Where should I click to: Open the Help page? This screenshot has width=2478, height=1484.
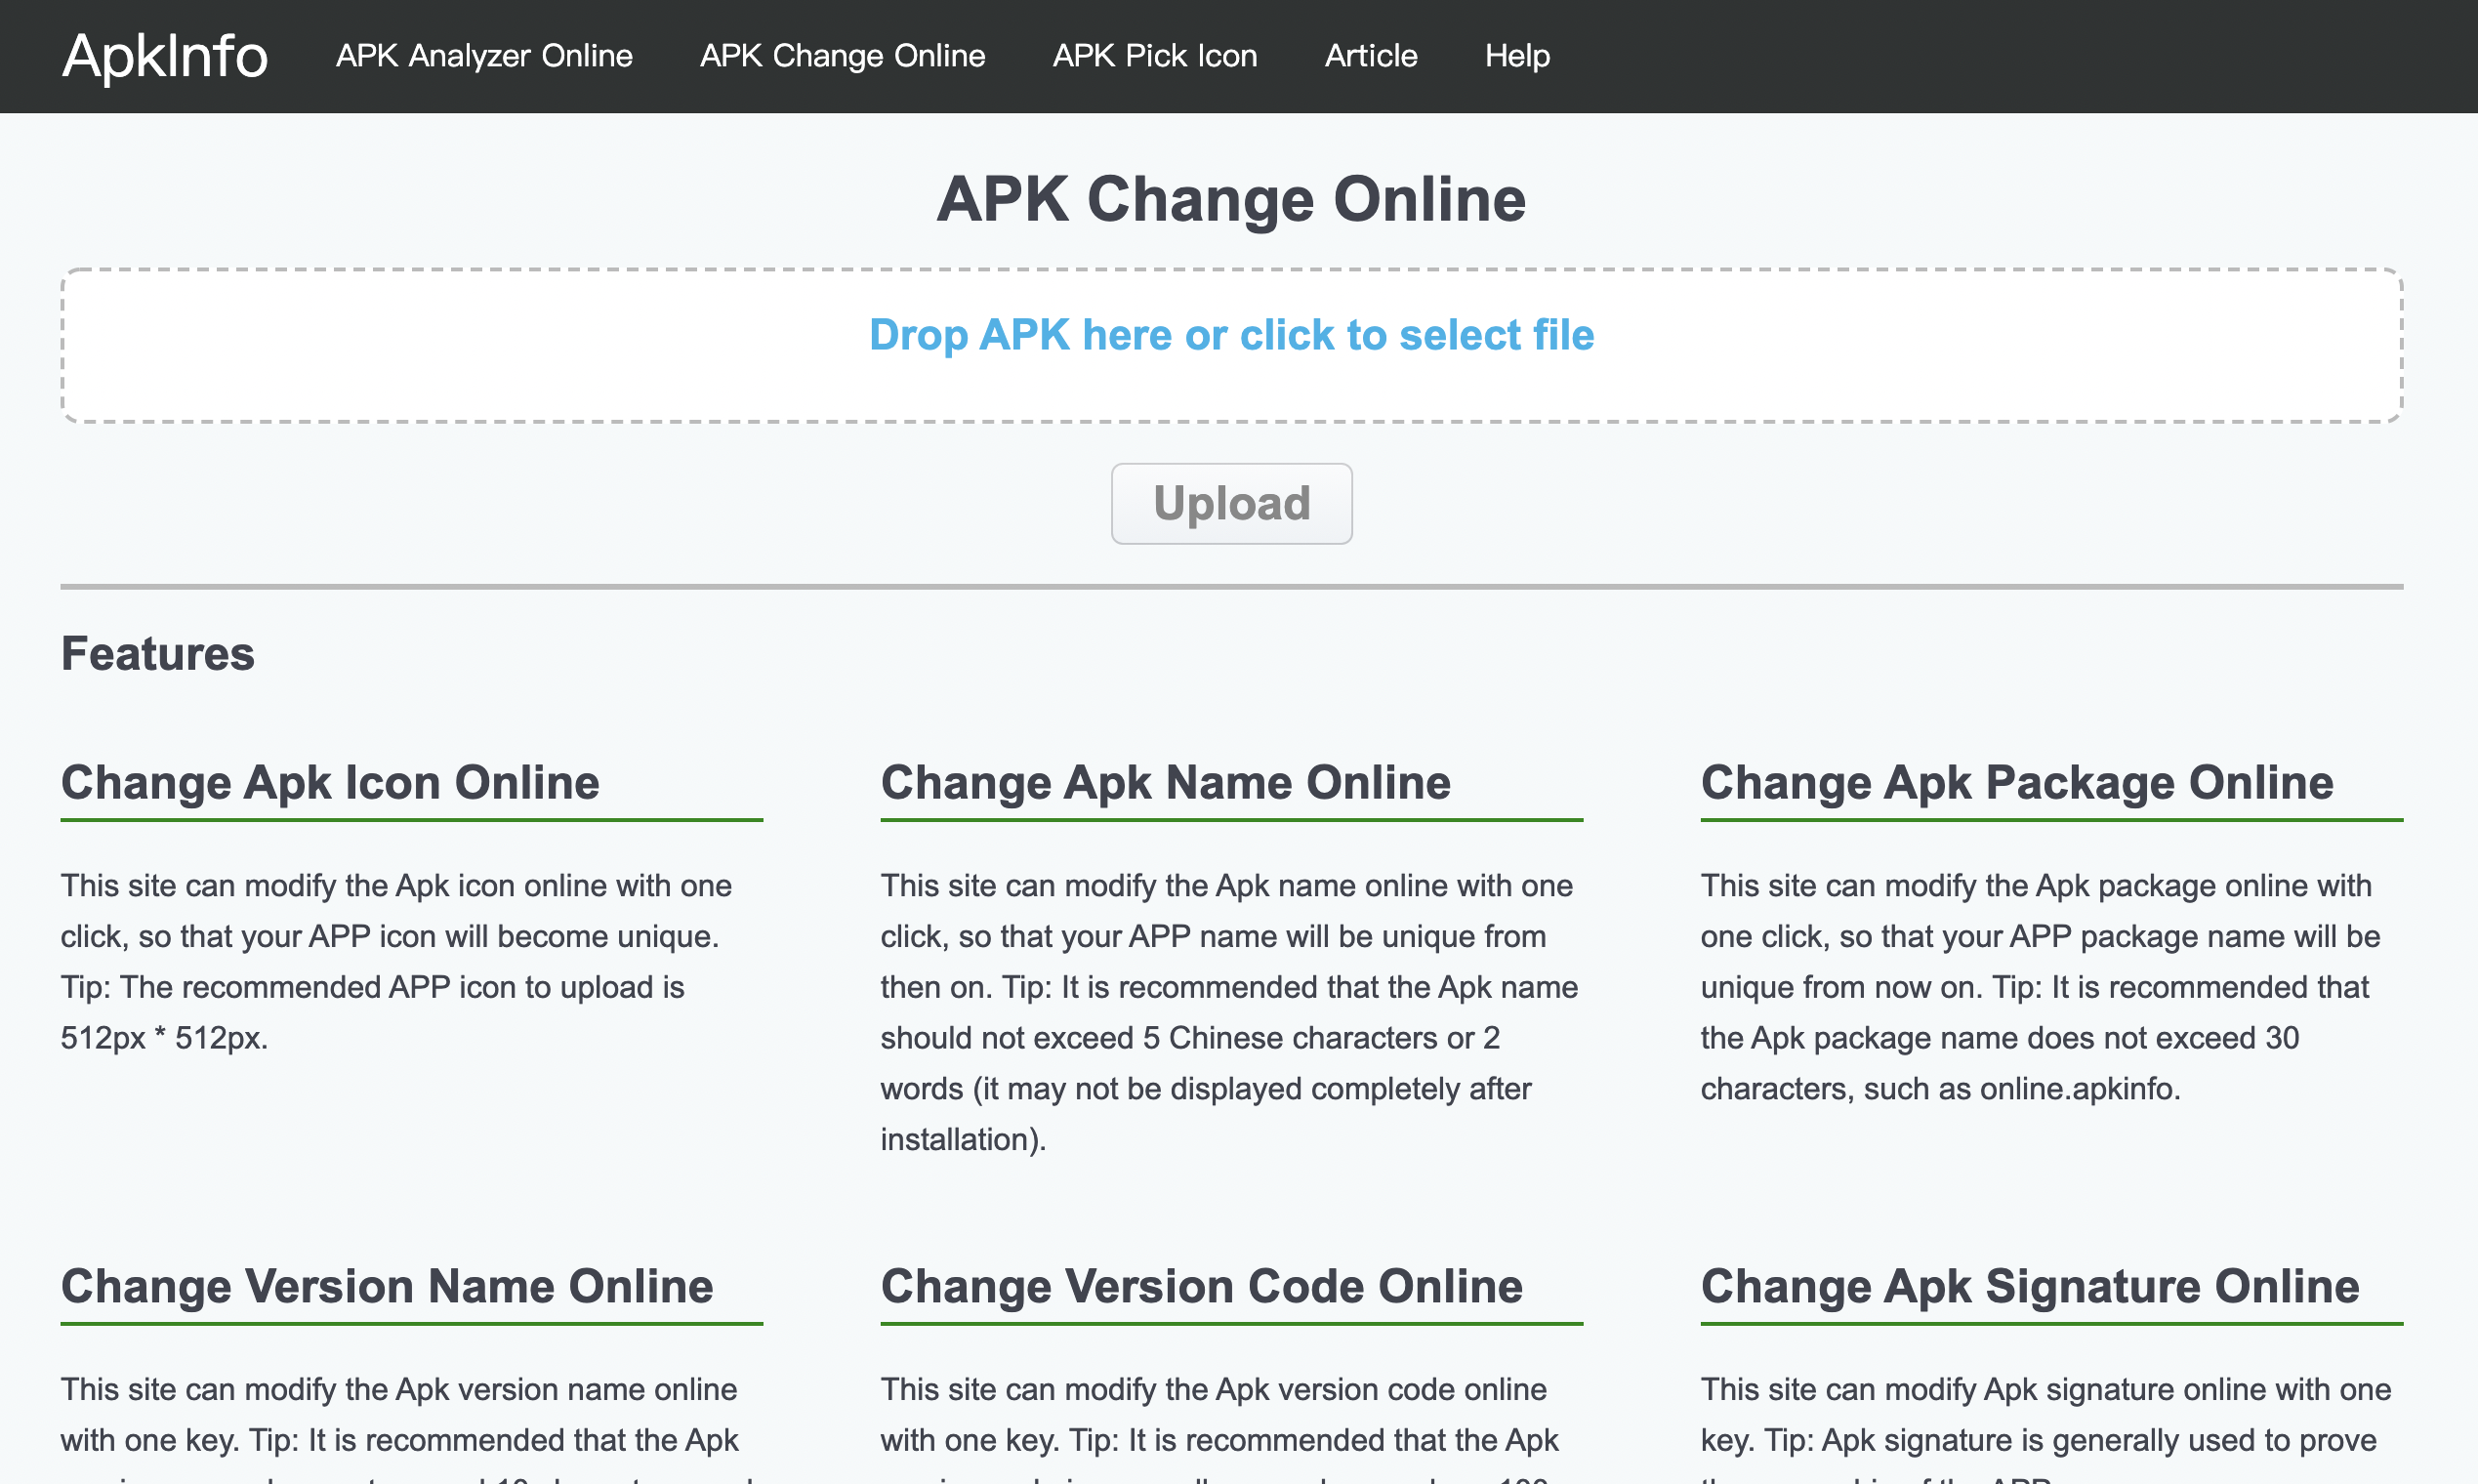[1517, 56]
